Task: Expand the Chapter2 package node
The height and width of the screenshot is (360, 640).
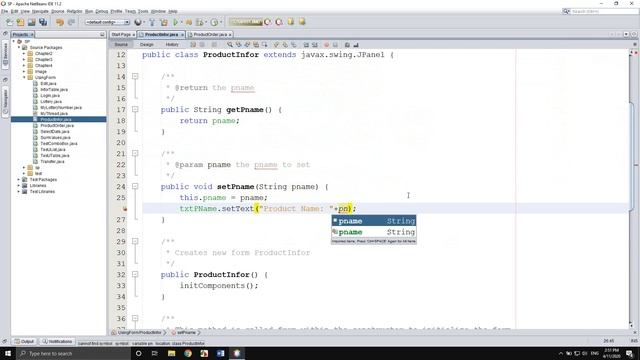Action: 24,53
